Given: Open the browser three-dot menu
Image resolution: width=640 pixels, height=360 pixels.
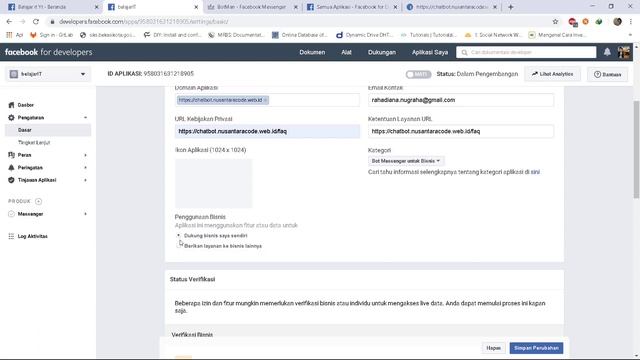Looking at the screenshot, I should tap(631, 22).
